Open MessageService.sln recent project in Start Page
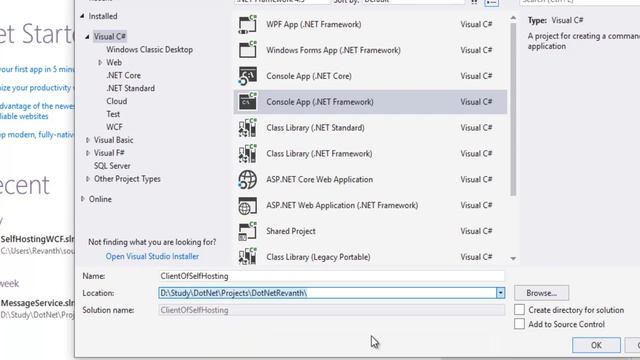 click(x=38, y=303)
